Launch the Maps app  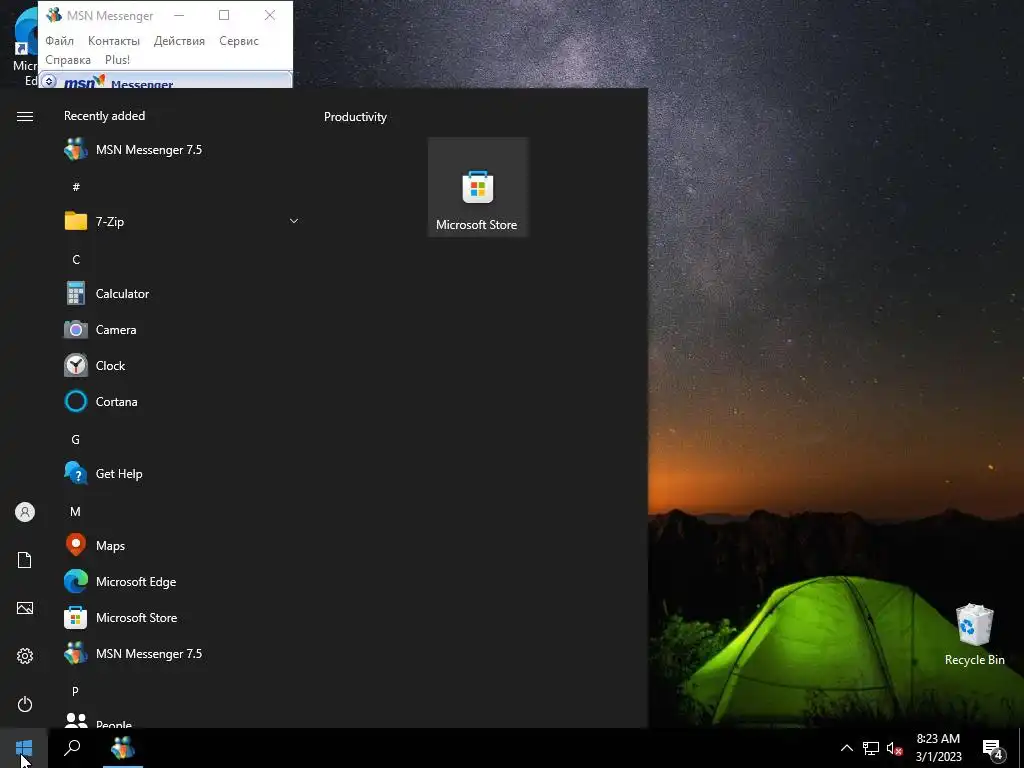pos(183,545)
